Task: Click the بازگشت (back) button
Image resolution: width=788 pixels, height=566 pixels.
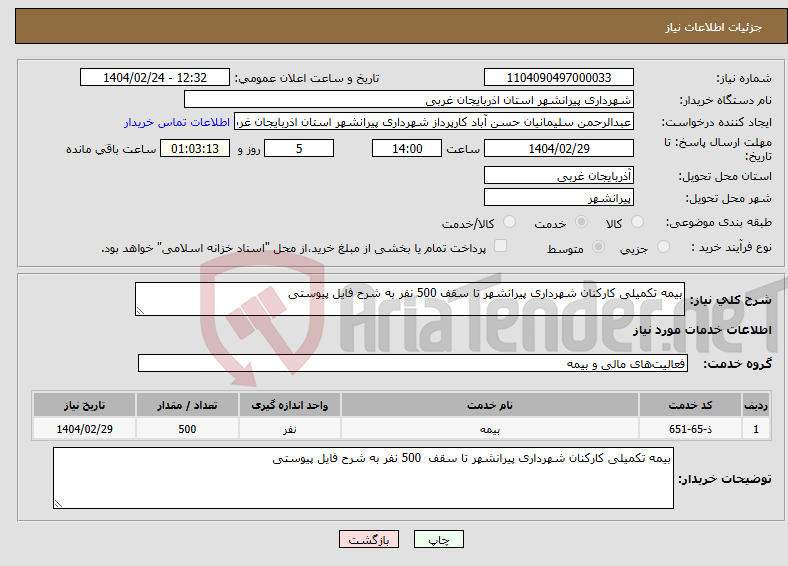Action: (x=369, y=539)
